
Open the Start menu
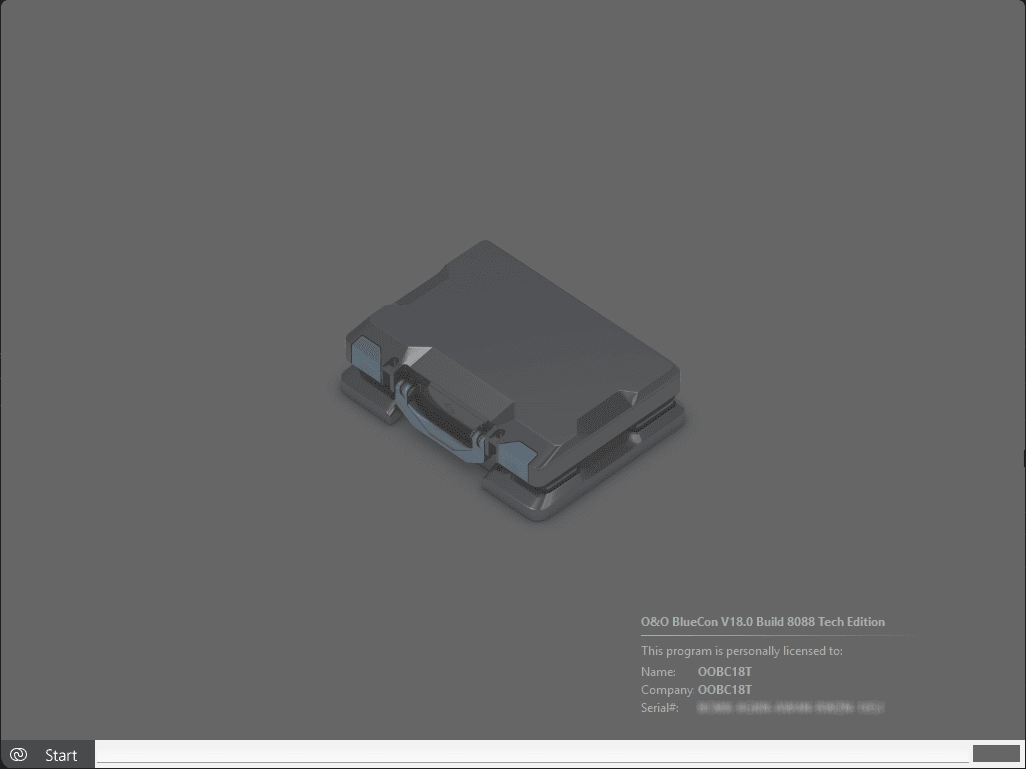tap(48, 755)
